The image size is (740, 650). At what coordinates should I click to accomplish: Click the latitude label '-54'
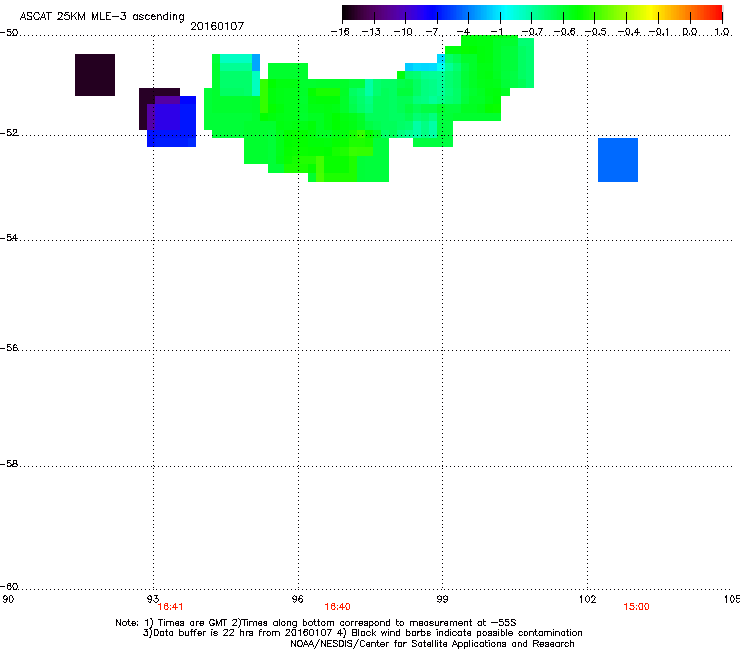click(x=9, y=238)
